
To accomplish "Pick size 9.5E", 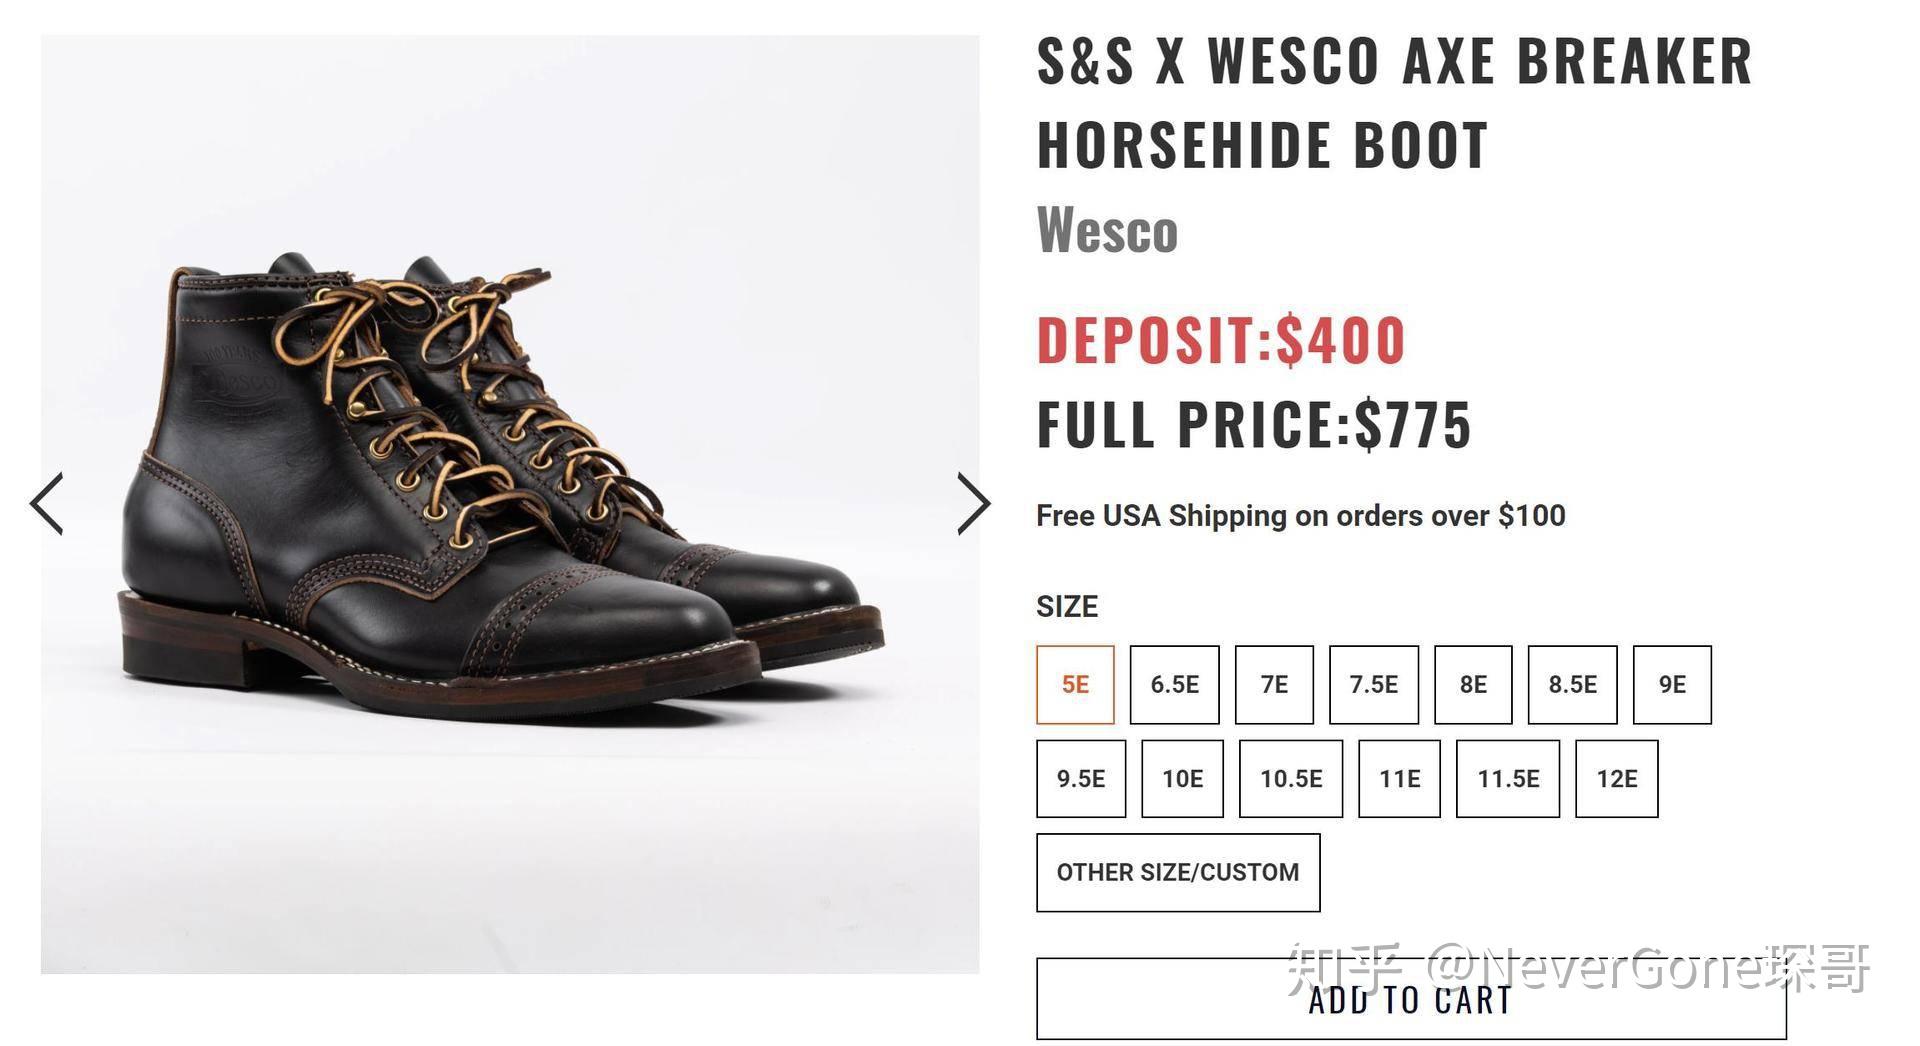I will 1080,779.
